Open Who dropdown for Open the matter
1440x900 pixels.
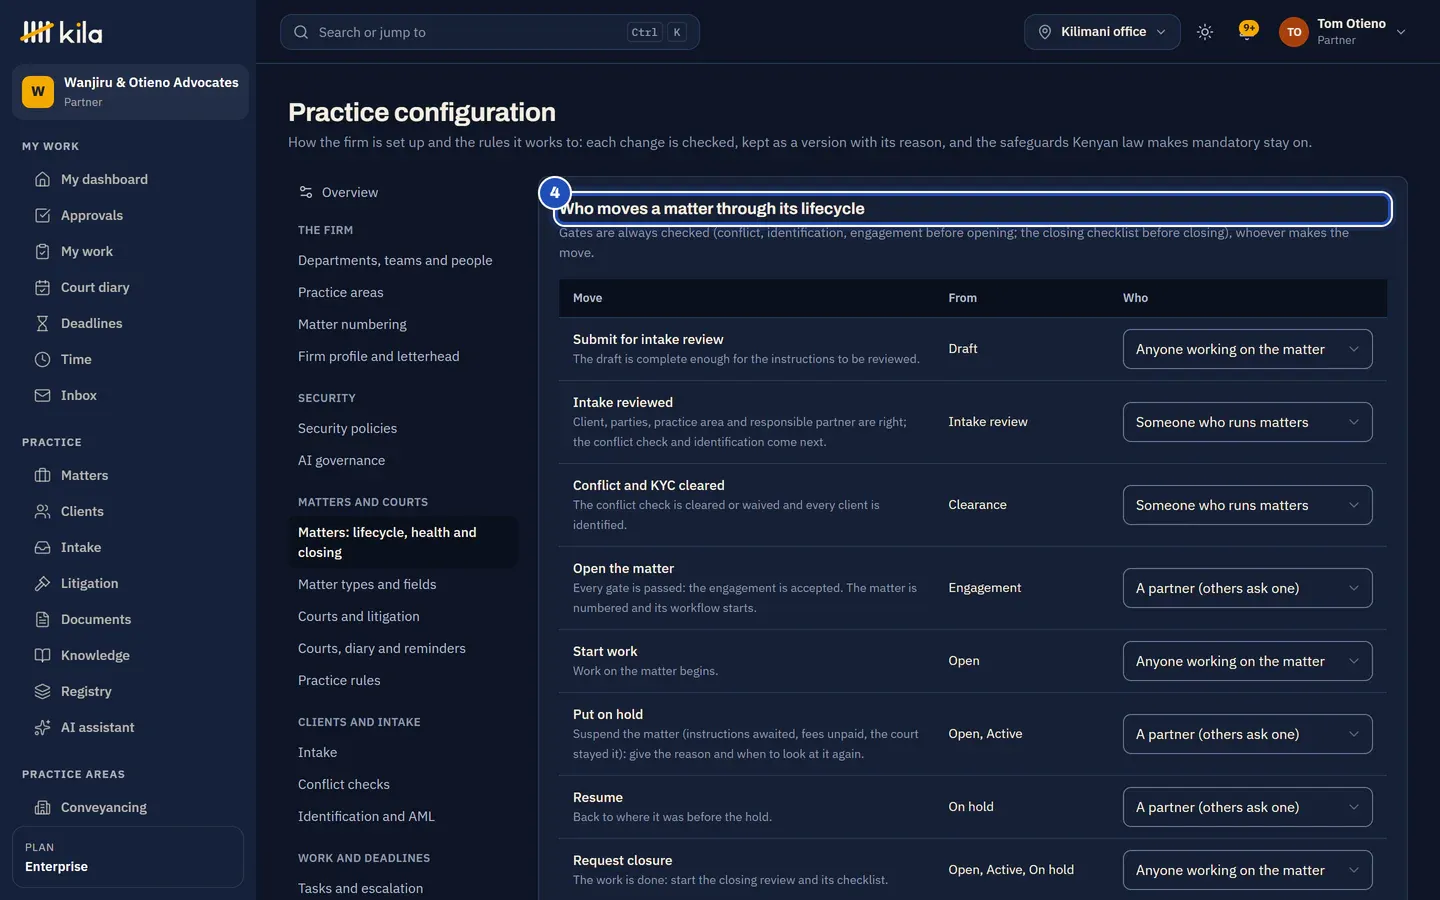1247,588
